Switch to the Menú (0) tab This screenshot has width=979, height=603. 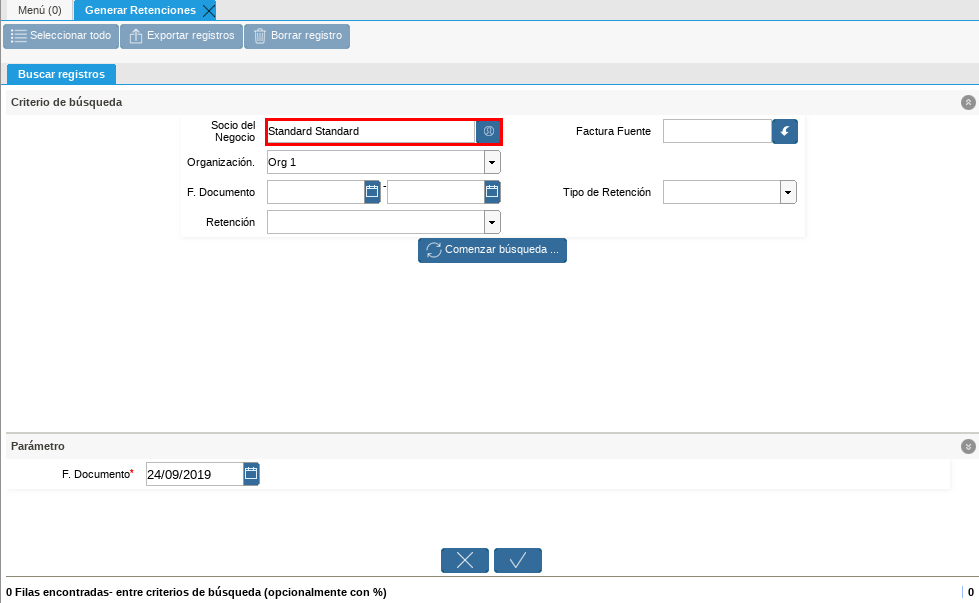click(40, 10)
